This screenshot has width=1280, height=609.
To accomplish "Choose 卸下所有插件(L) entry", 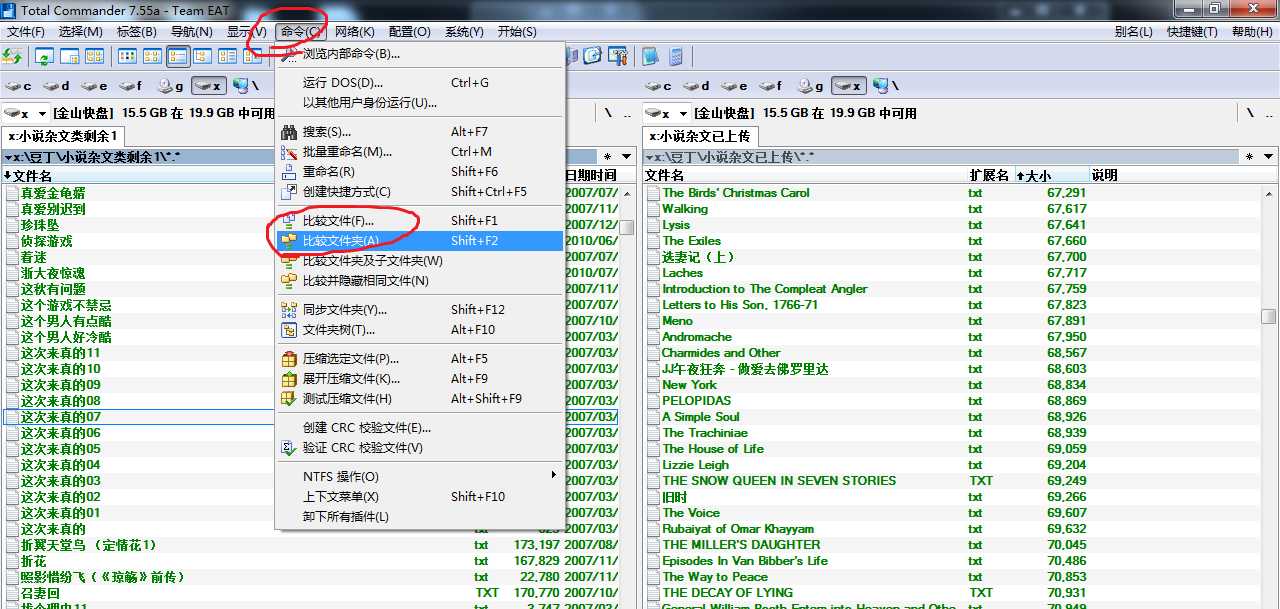I will click(x=420, y=517).
